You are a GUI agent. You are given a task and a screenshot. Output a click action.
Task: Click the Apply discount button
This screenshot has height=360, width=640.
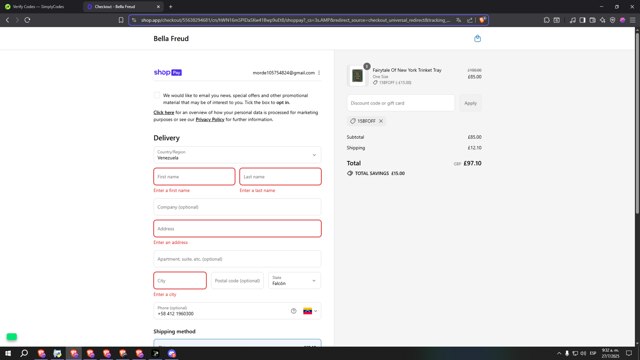point(470,103)
